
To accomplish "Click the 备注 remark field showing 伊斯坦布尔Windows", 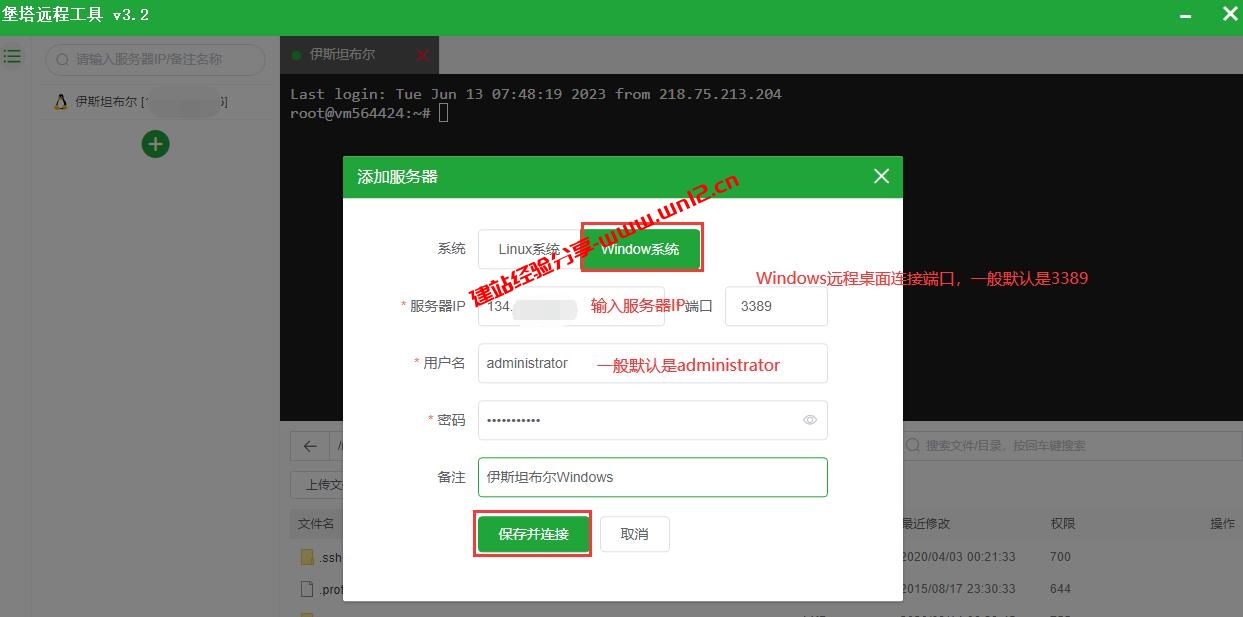I will 652,477.
